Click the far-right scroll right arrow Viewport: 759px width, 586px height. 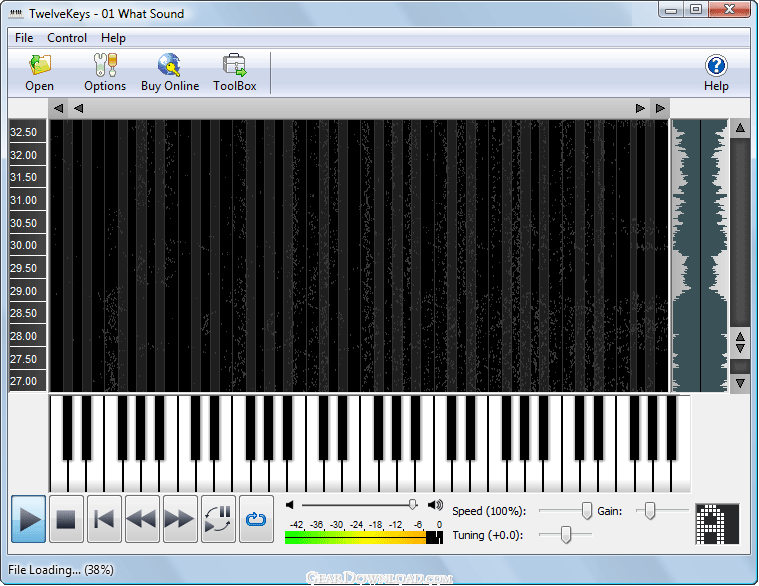point(660,108)
